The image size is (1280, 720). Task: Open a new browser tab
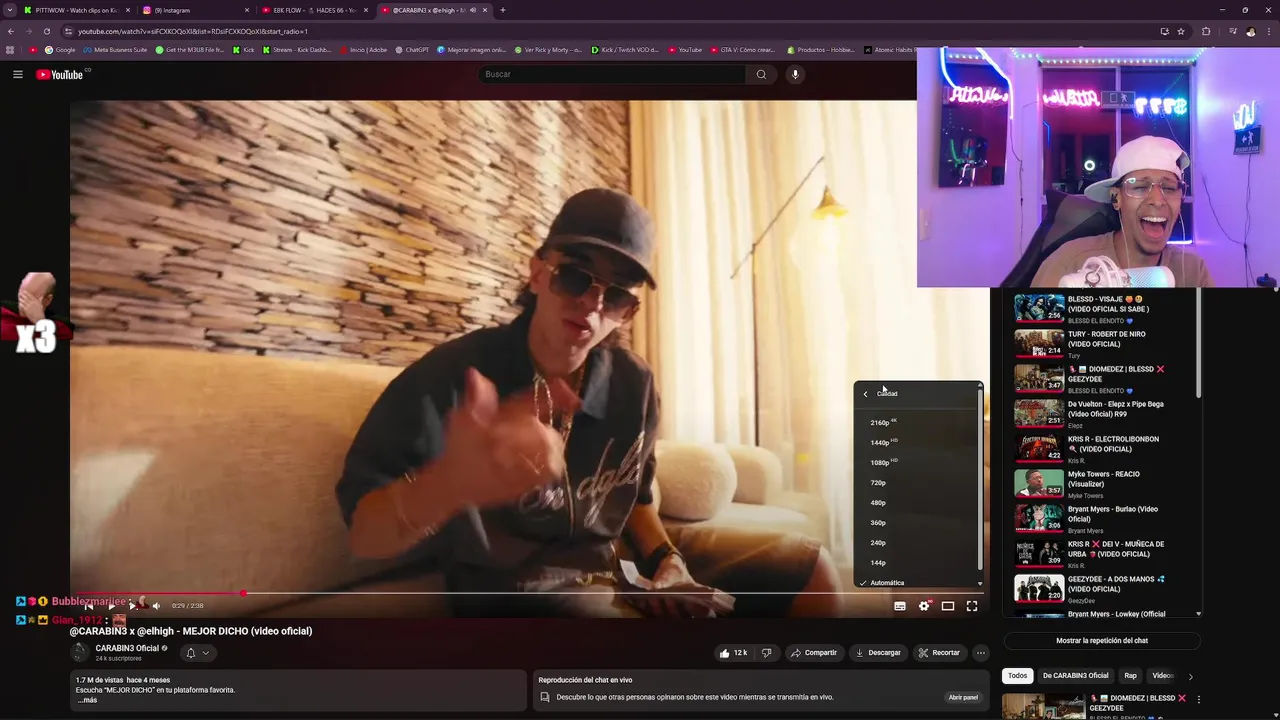[503, 10]
